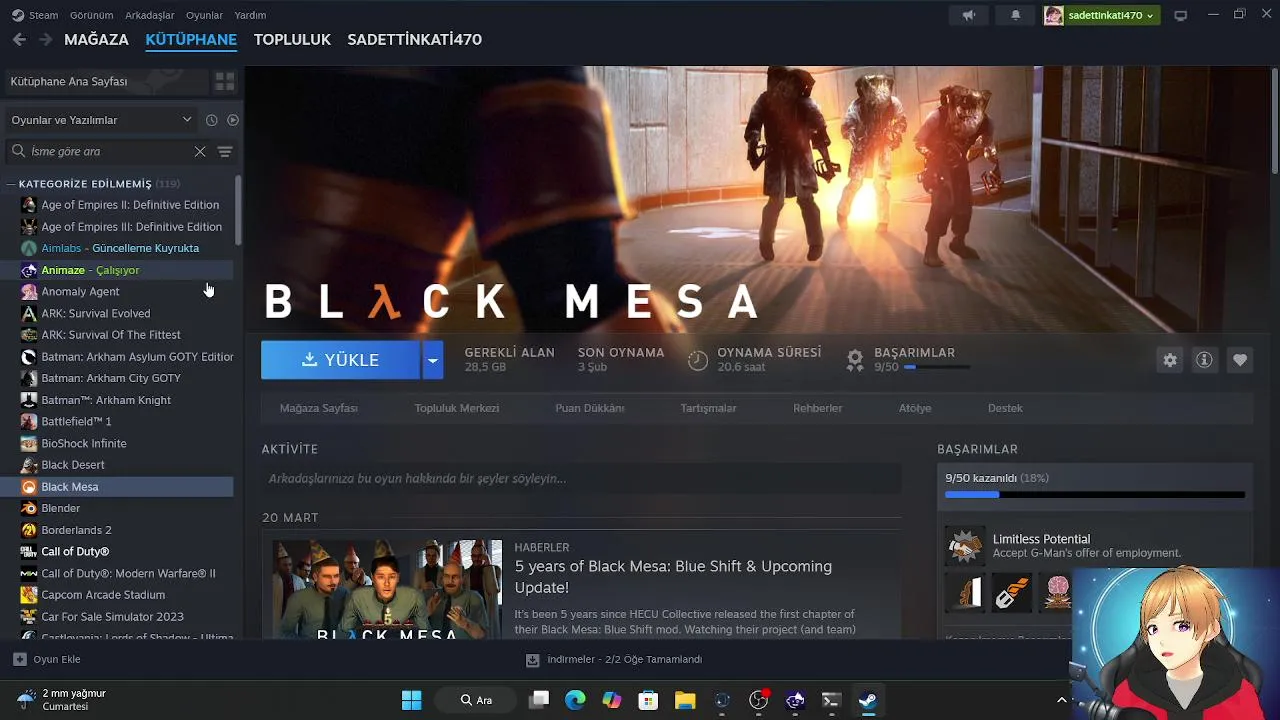
Task: Open Windows Start menu
Action: pos(411,700)
